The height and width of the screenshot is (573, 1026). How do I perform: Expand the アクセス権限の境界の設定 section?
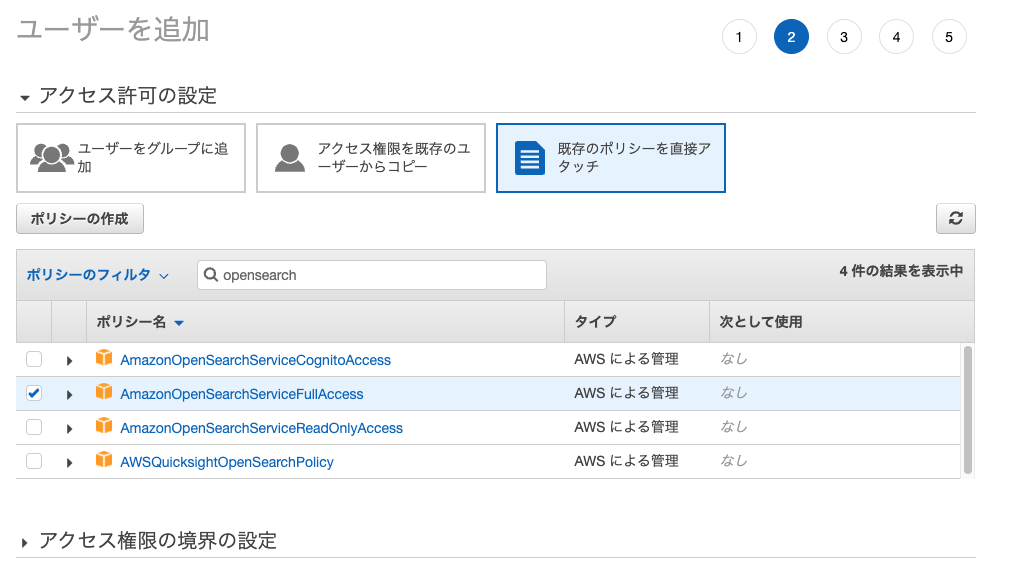coord(24,542)
